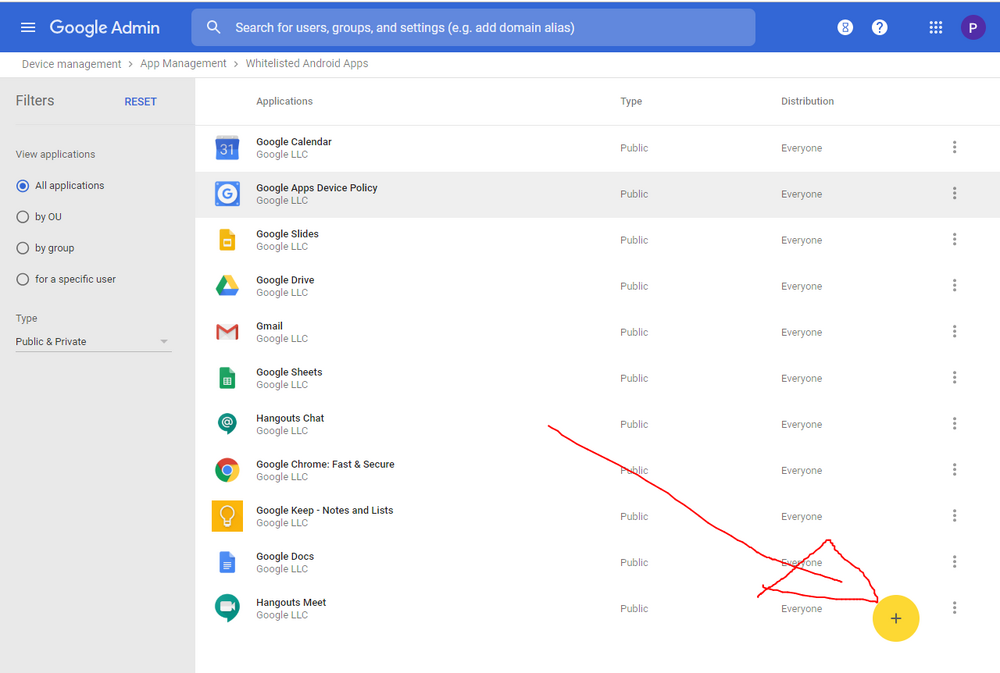Click the Google Apps Device Policy icon
Image resolution: width=1000 pixels, height=673 pixels.
(227, 194)
